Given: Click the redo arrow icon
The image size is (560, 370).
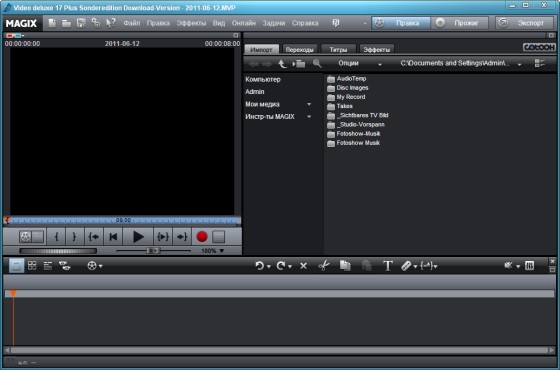Looking at the screenshot, I should [x=281, y=265].
